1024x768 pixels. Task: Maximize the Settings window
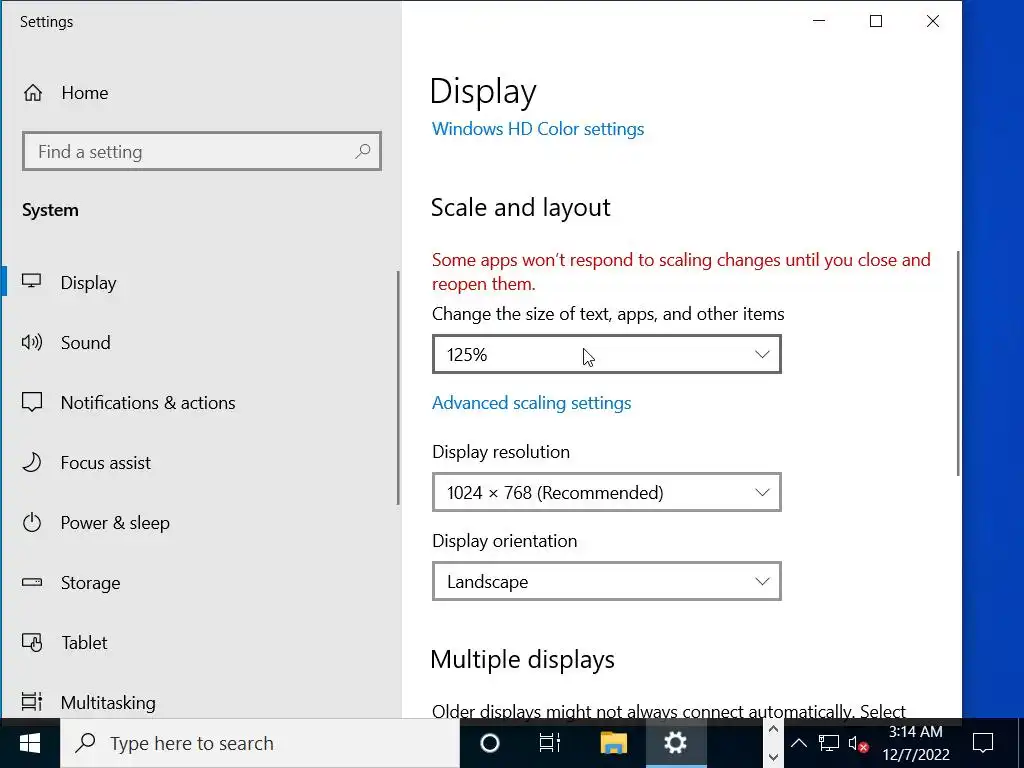click(x=876, y=21)
